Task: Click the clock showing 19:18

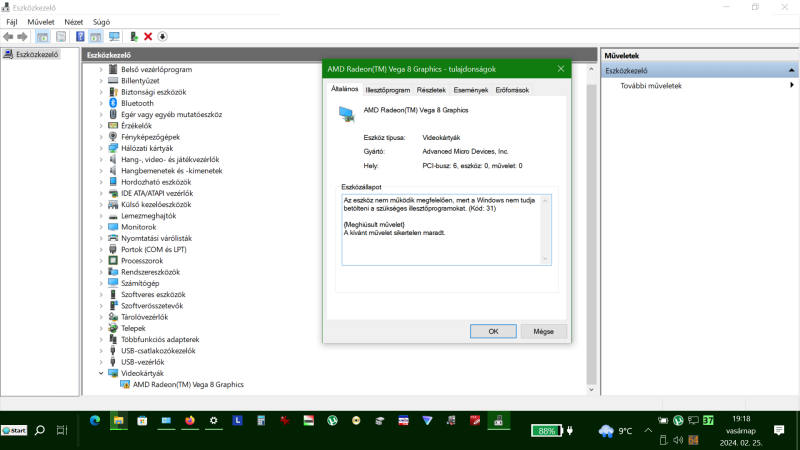Action: tap(741, 419)
